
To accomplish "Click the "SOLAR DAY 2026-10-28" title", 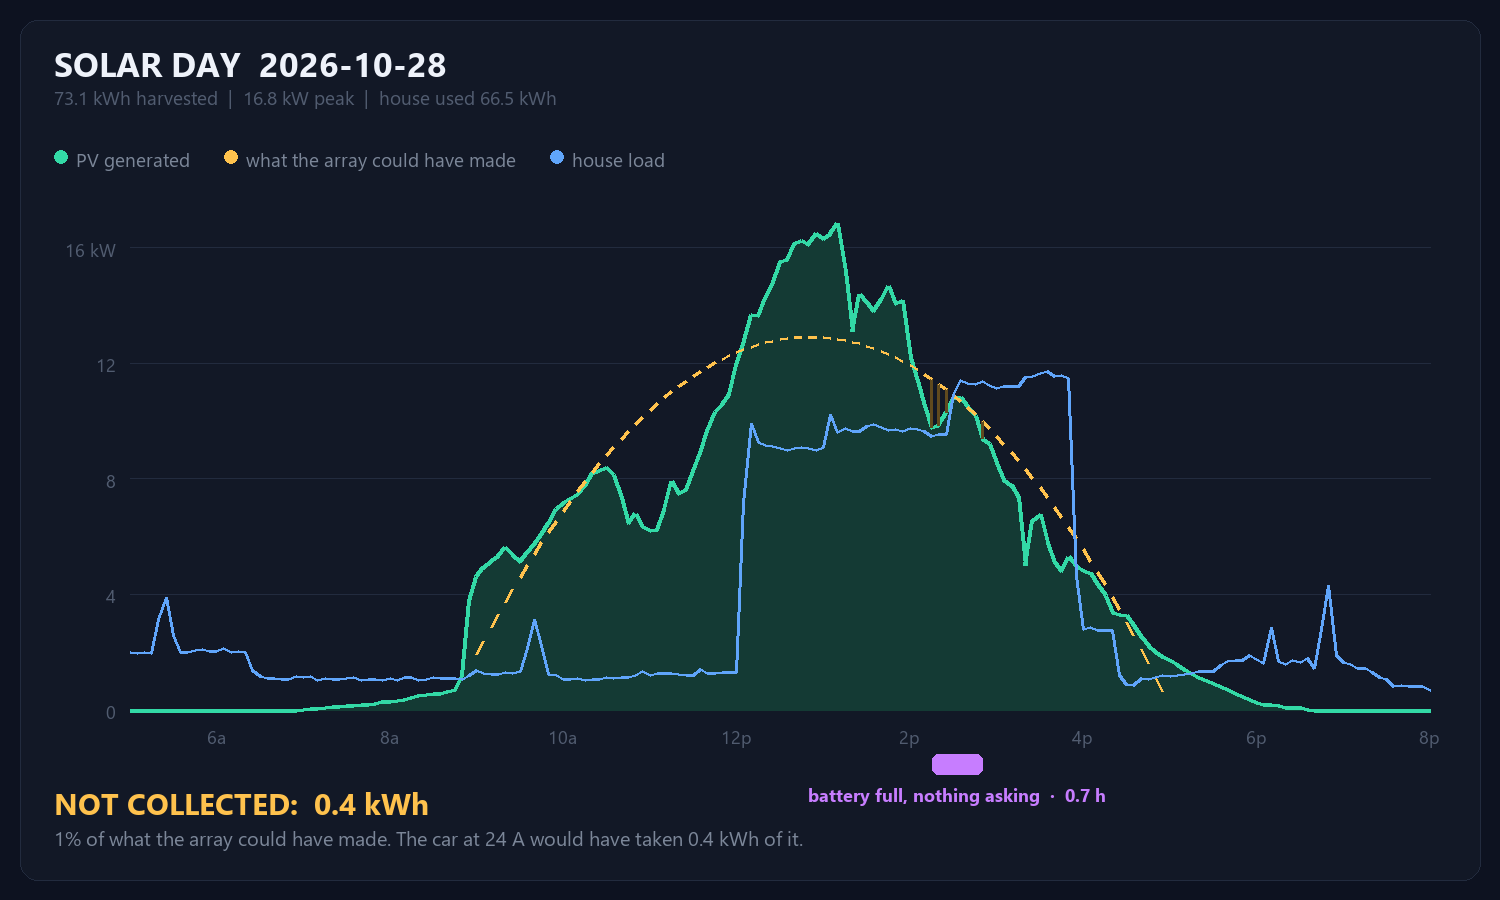I will (x=250, y=66).
